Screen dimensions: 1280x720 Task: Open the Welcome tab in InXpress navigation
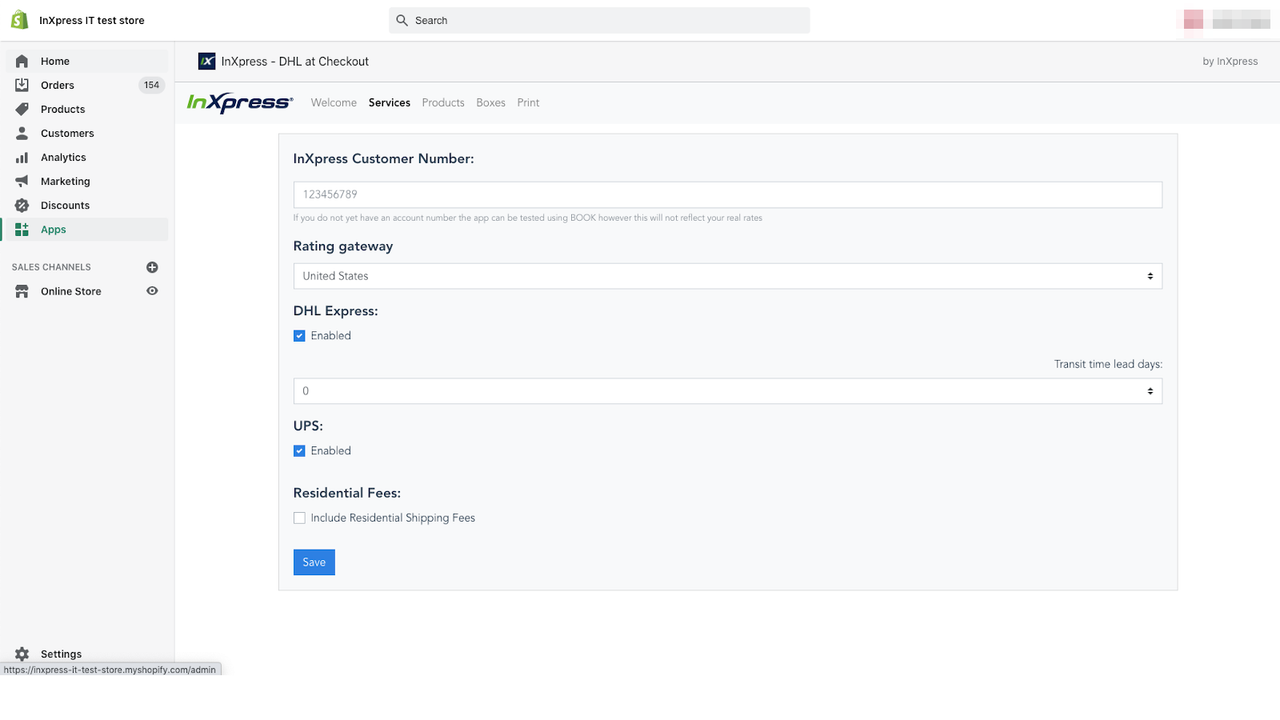pos(333,102)
